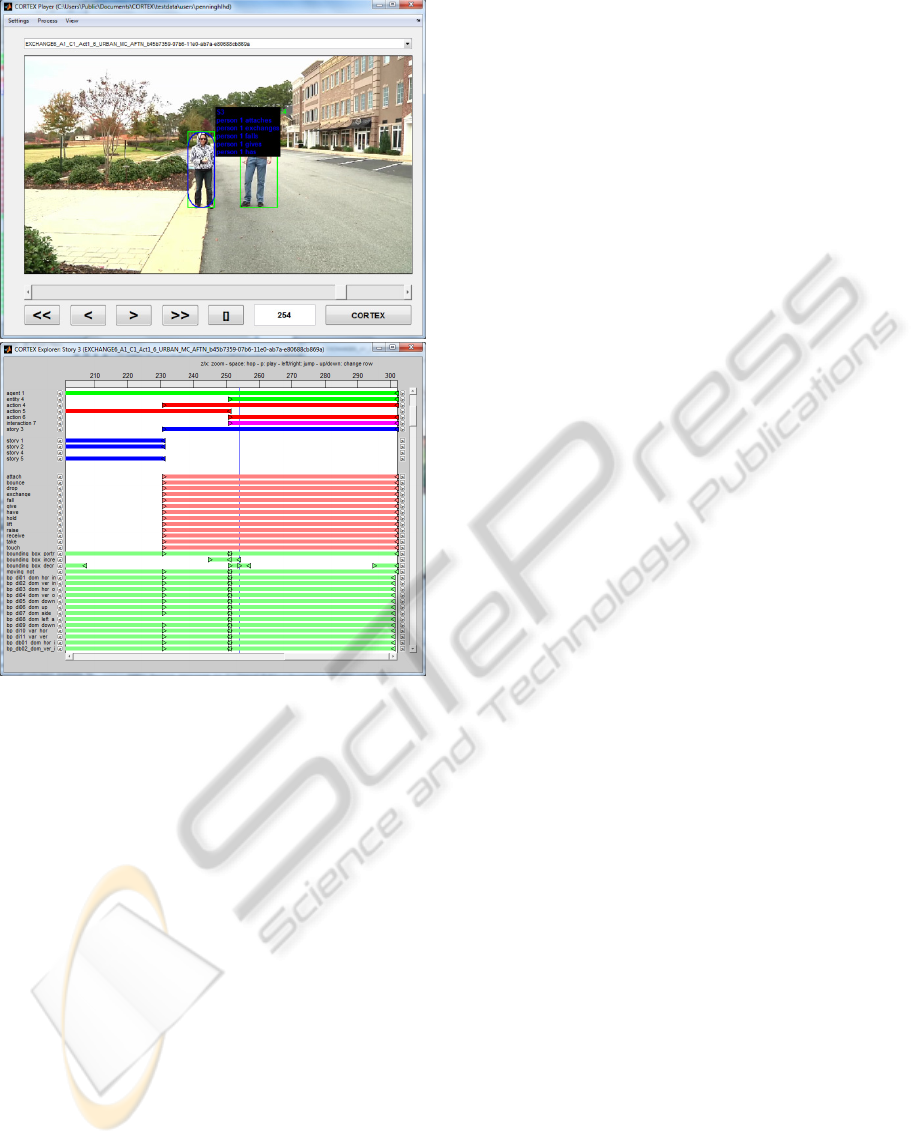
Task: Click the Explorer vertical scrollbar up arrow
Action: [x=411, y=392]
